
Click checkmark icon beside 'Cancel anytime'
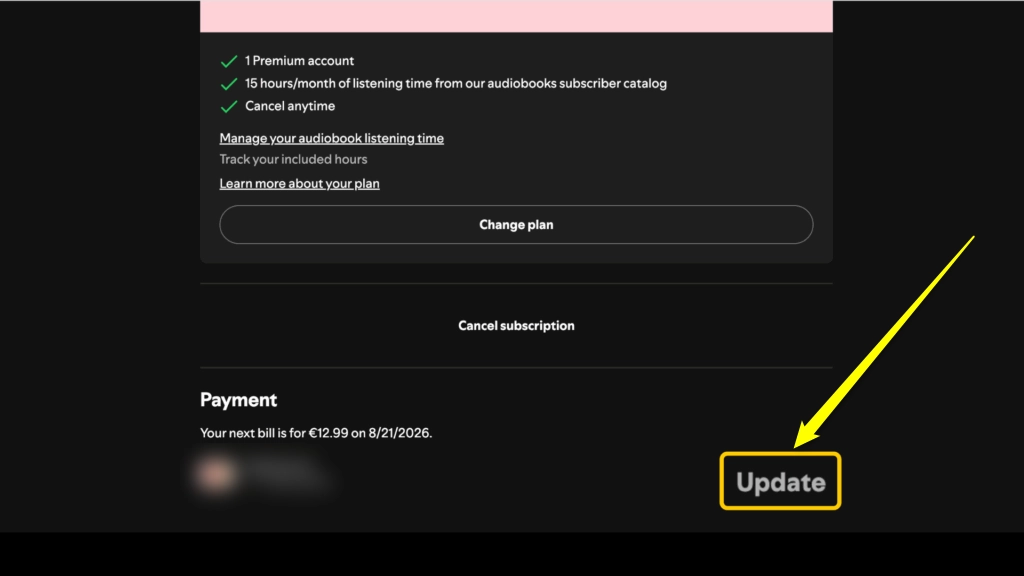click(x=229, y=106)
